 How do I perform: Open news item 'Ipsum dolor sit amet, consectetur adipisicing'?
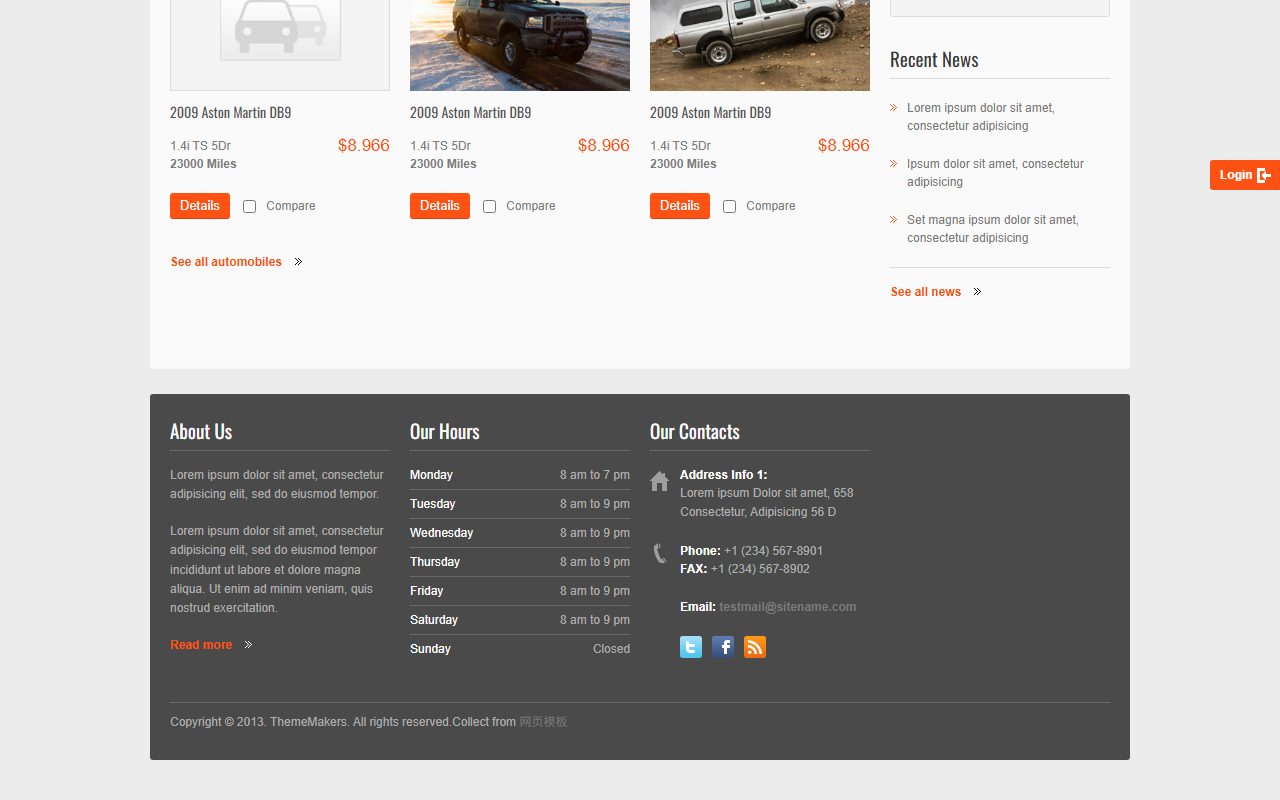point(995,173)
